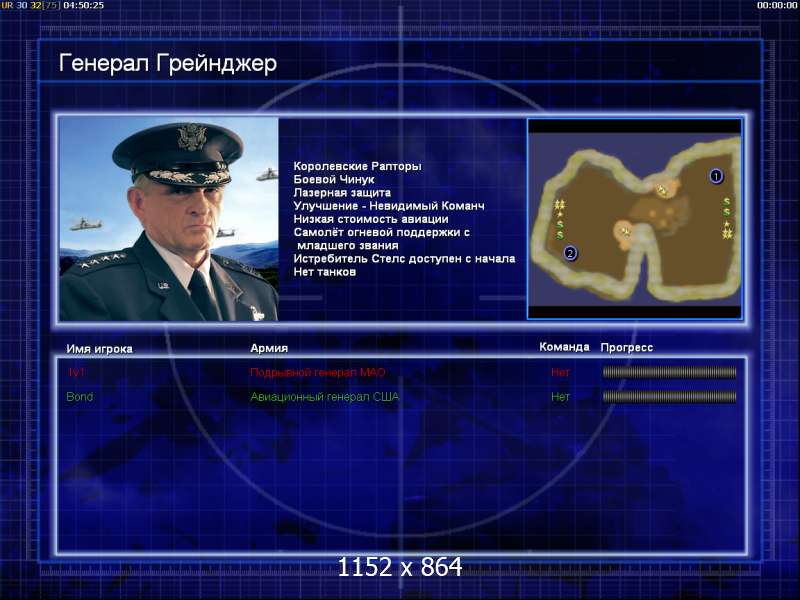Click the progress bar for player Iv1
800x600 pixels.
(669, 372)
